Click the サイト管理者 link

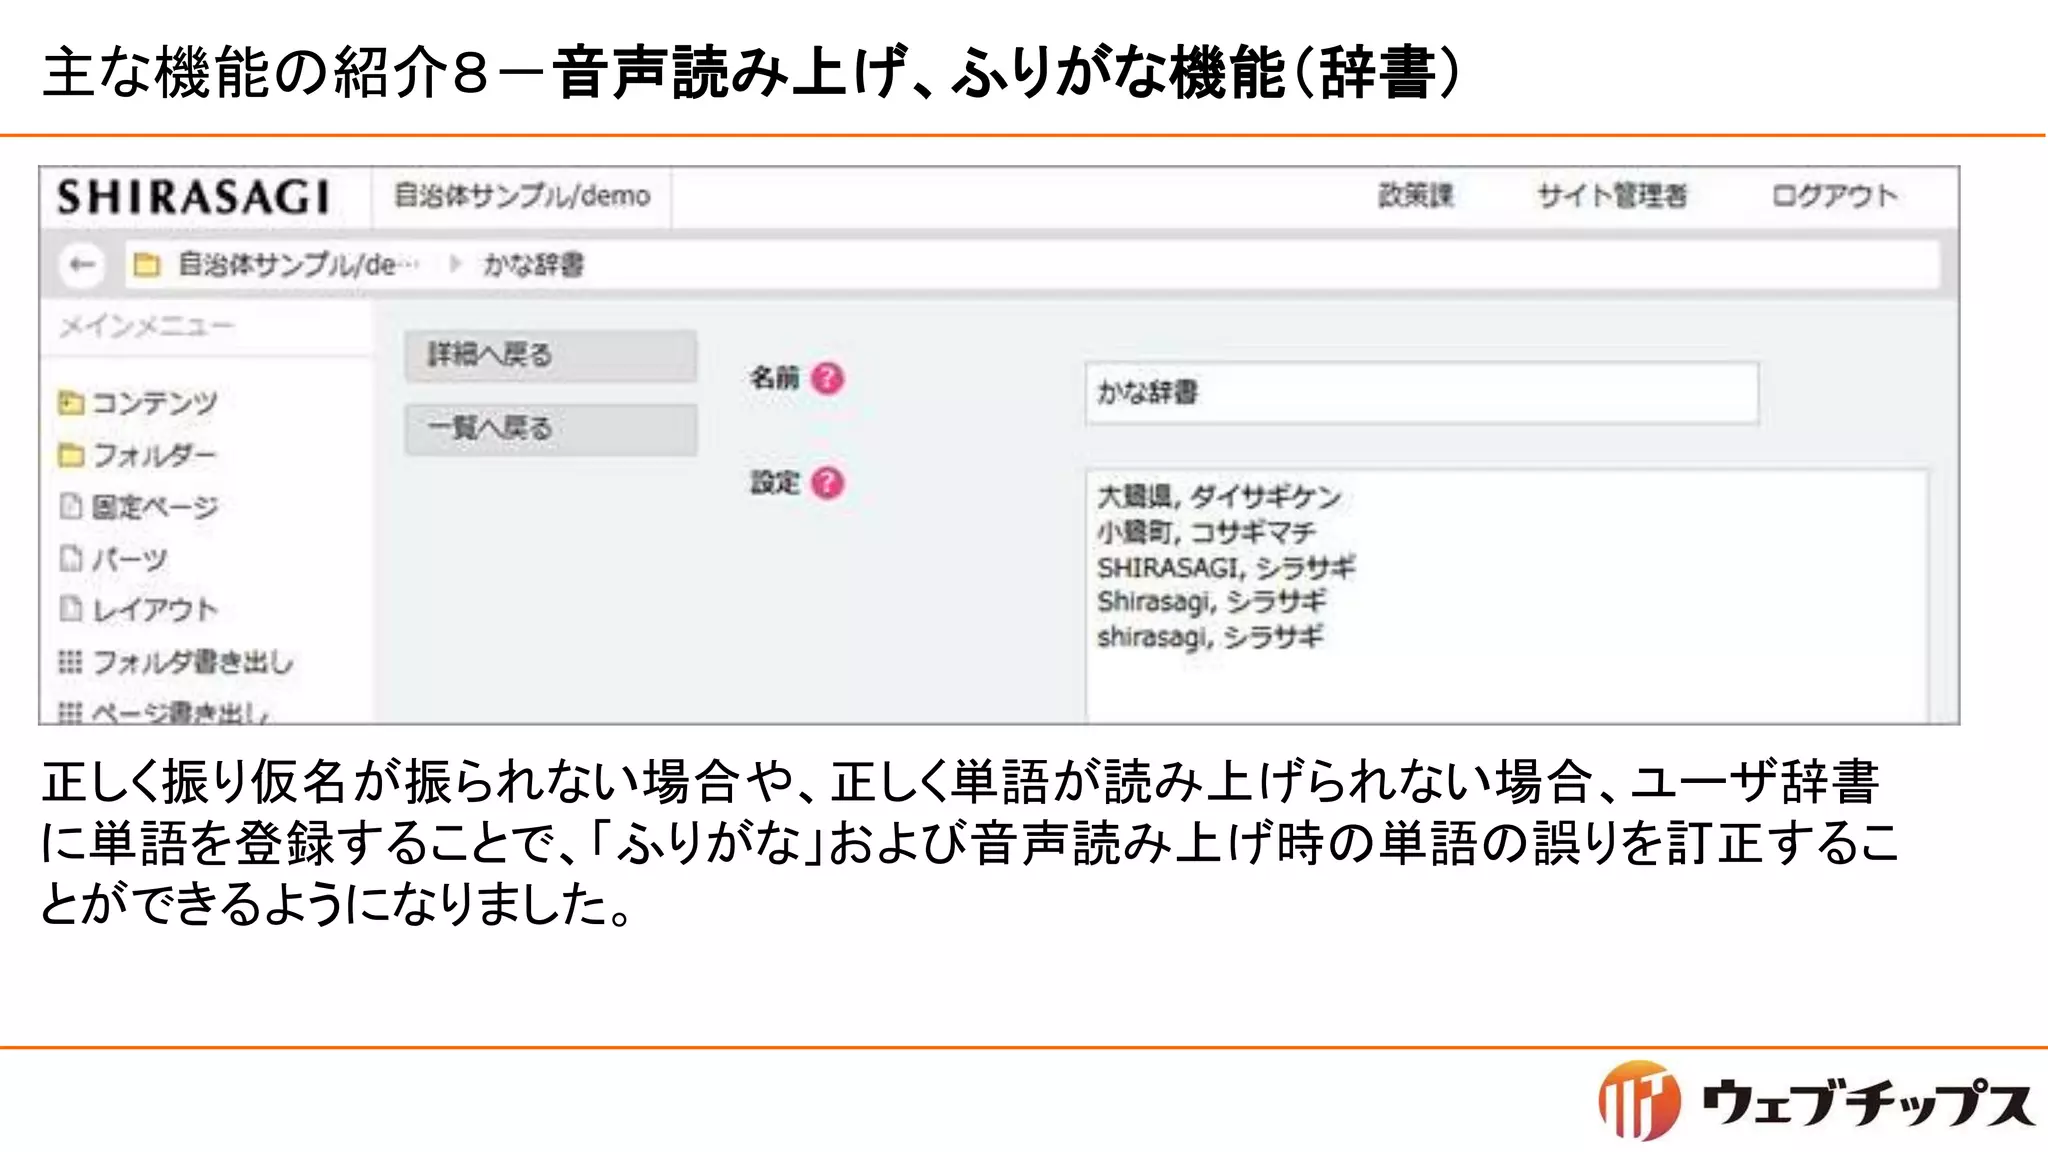click(1612, 196)
